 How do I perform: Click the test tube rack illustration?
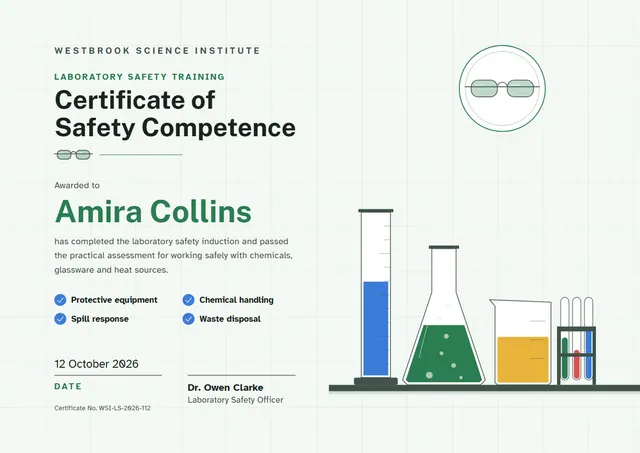pyautogui.click(x=576, y=341)
